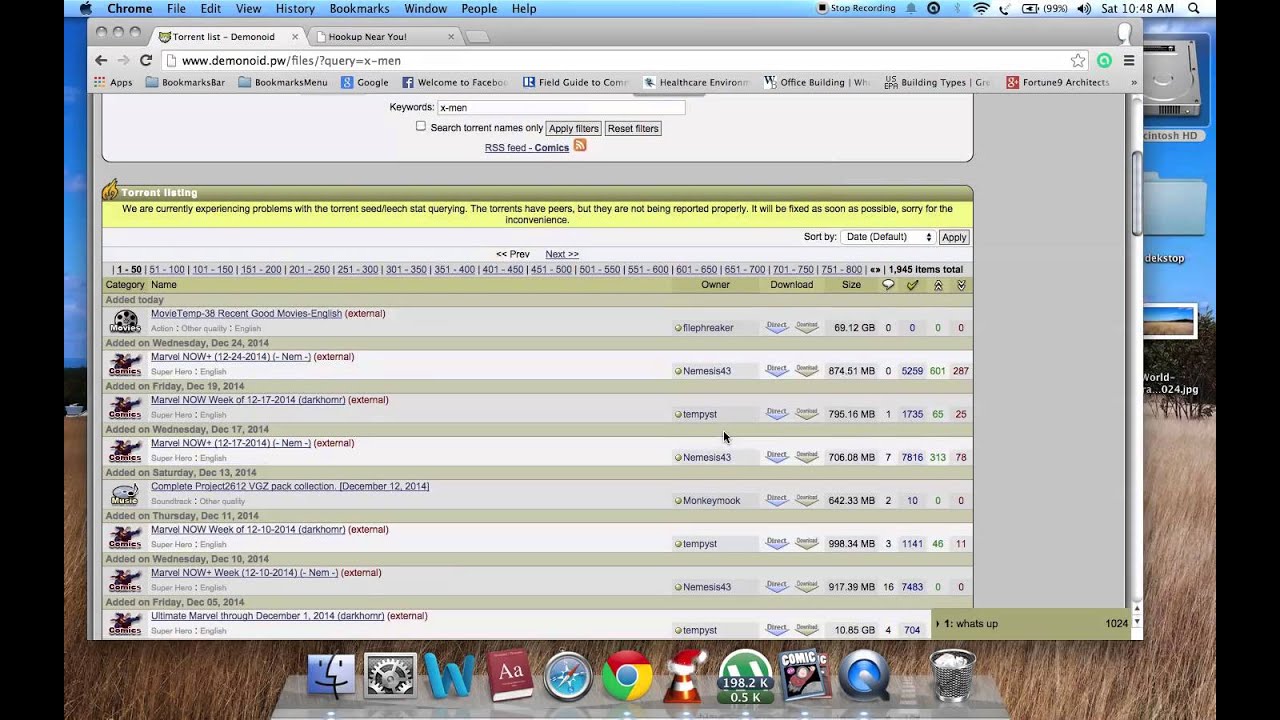
Task: Open Wi-Fi status menu
Action: pos(981,8)
